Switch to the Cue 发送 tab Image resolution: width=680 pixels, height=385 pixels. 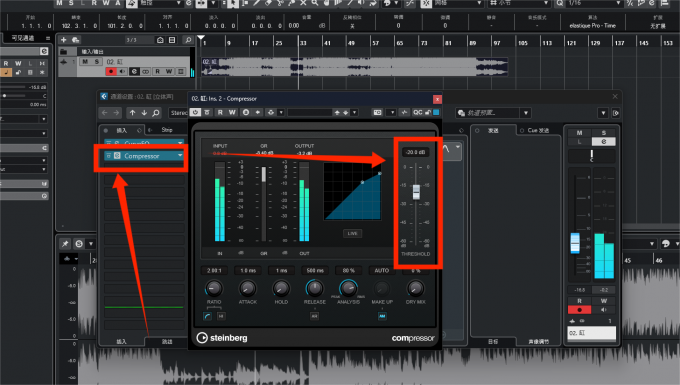pos(538,130)
